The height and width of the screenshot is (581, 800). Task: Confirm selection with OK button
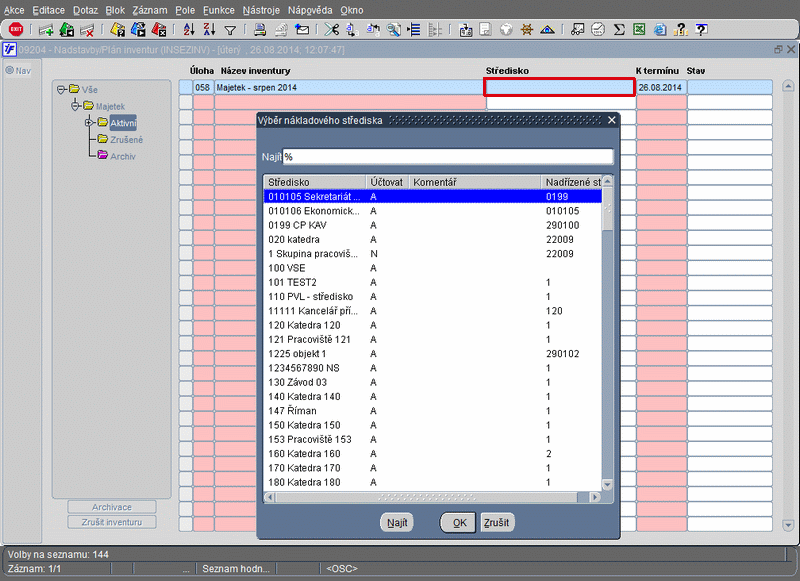point(458,522)
